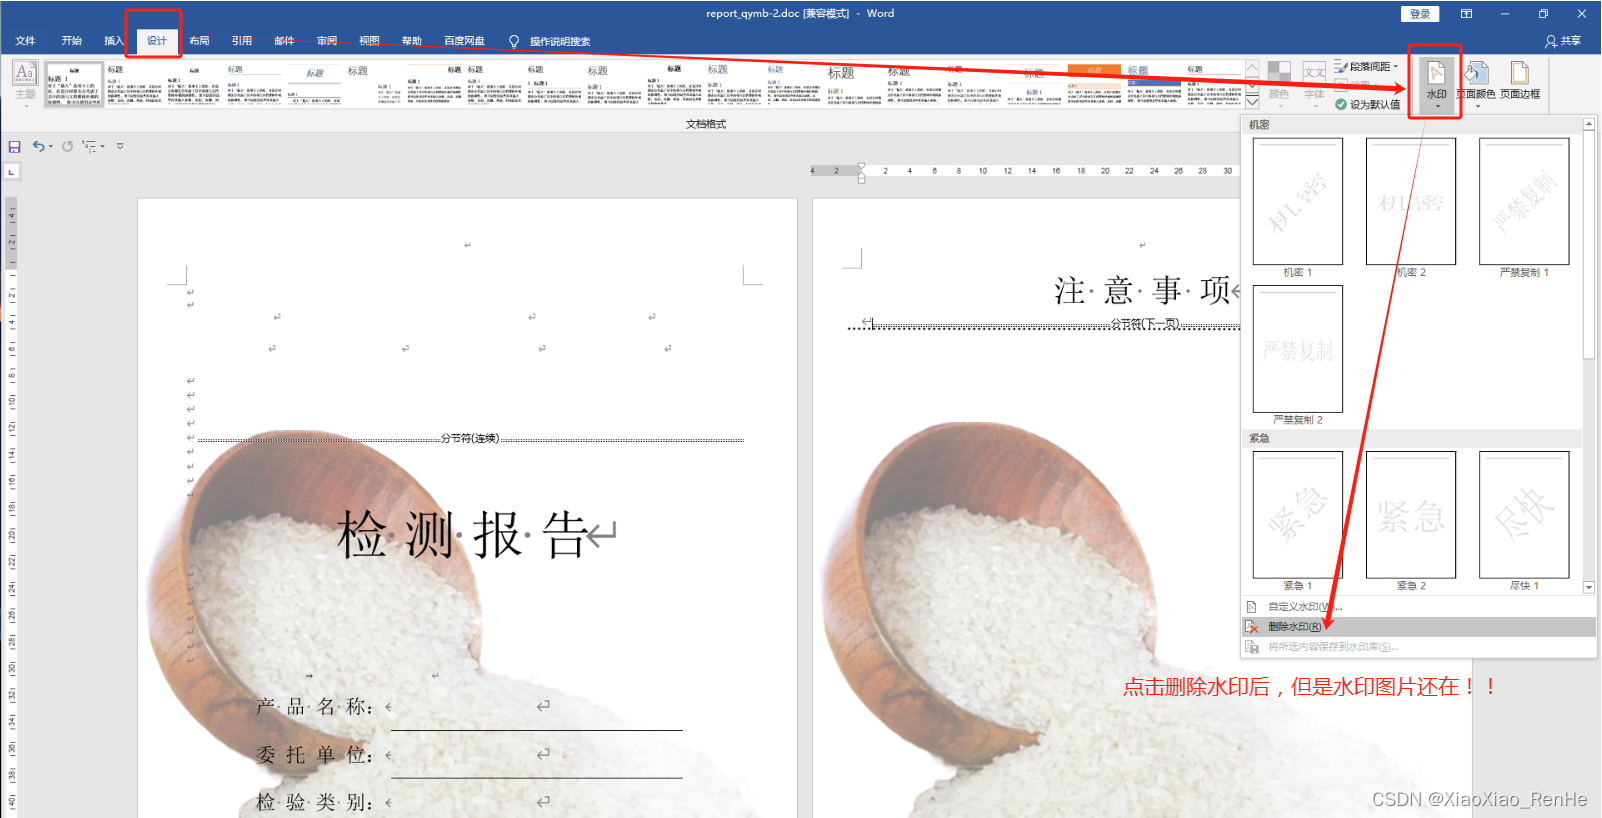Click the 注意事项 heading text

1142,291
